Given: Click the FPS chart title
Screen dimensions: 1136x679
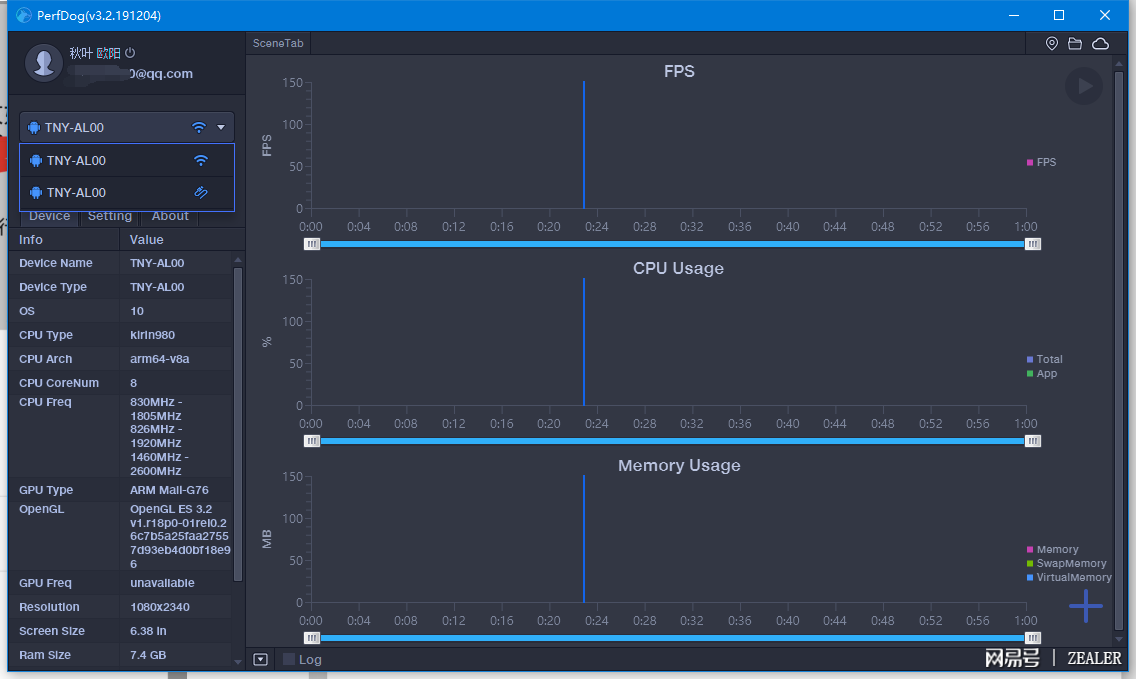Looking at the screenshot, I should coord(679,71).
